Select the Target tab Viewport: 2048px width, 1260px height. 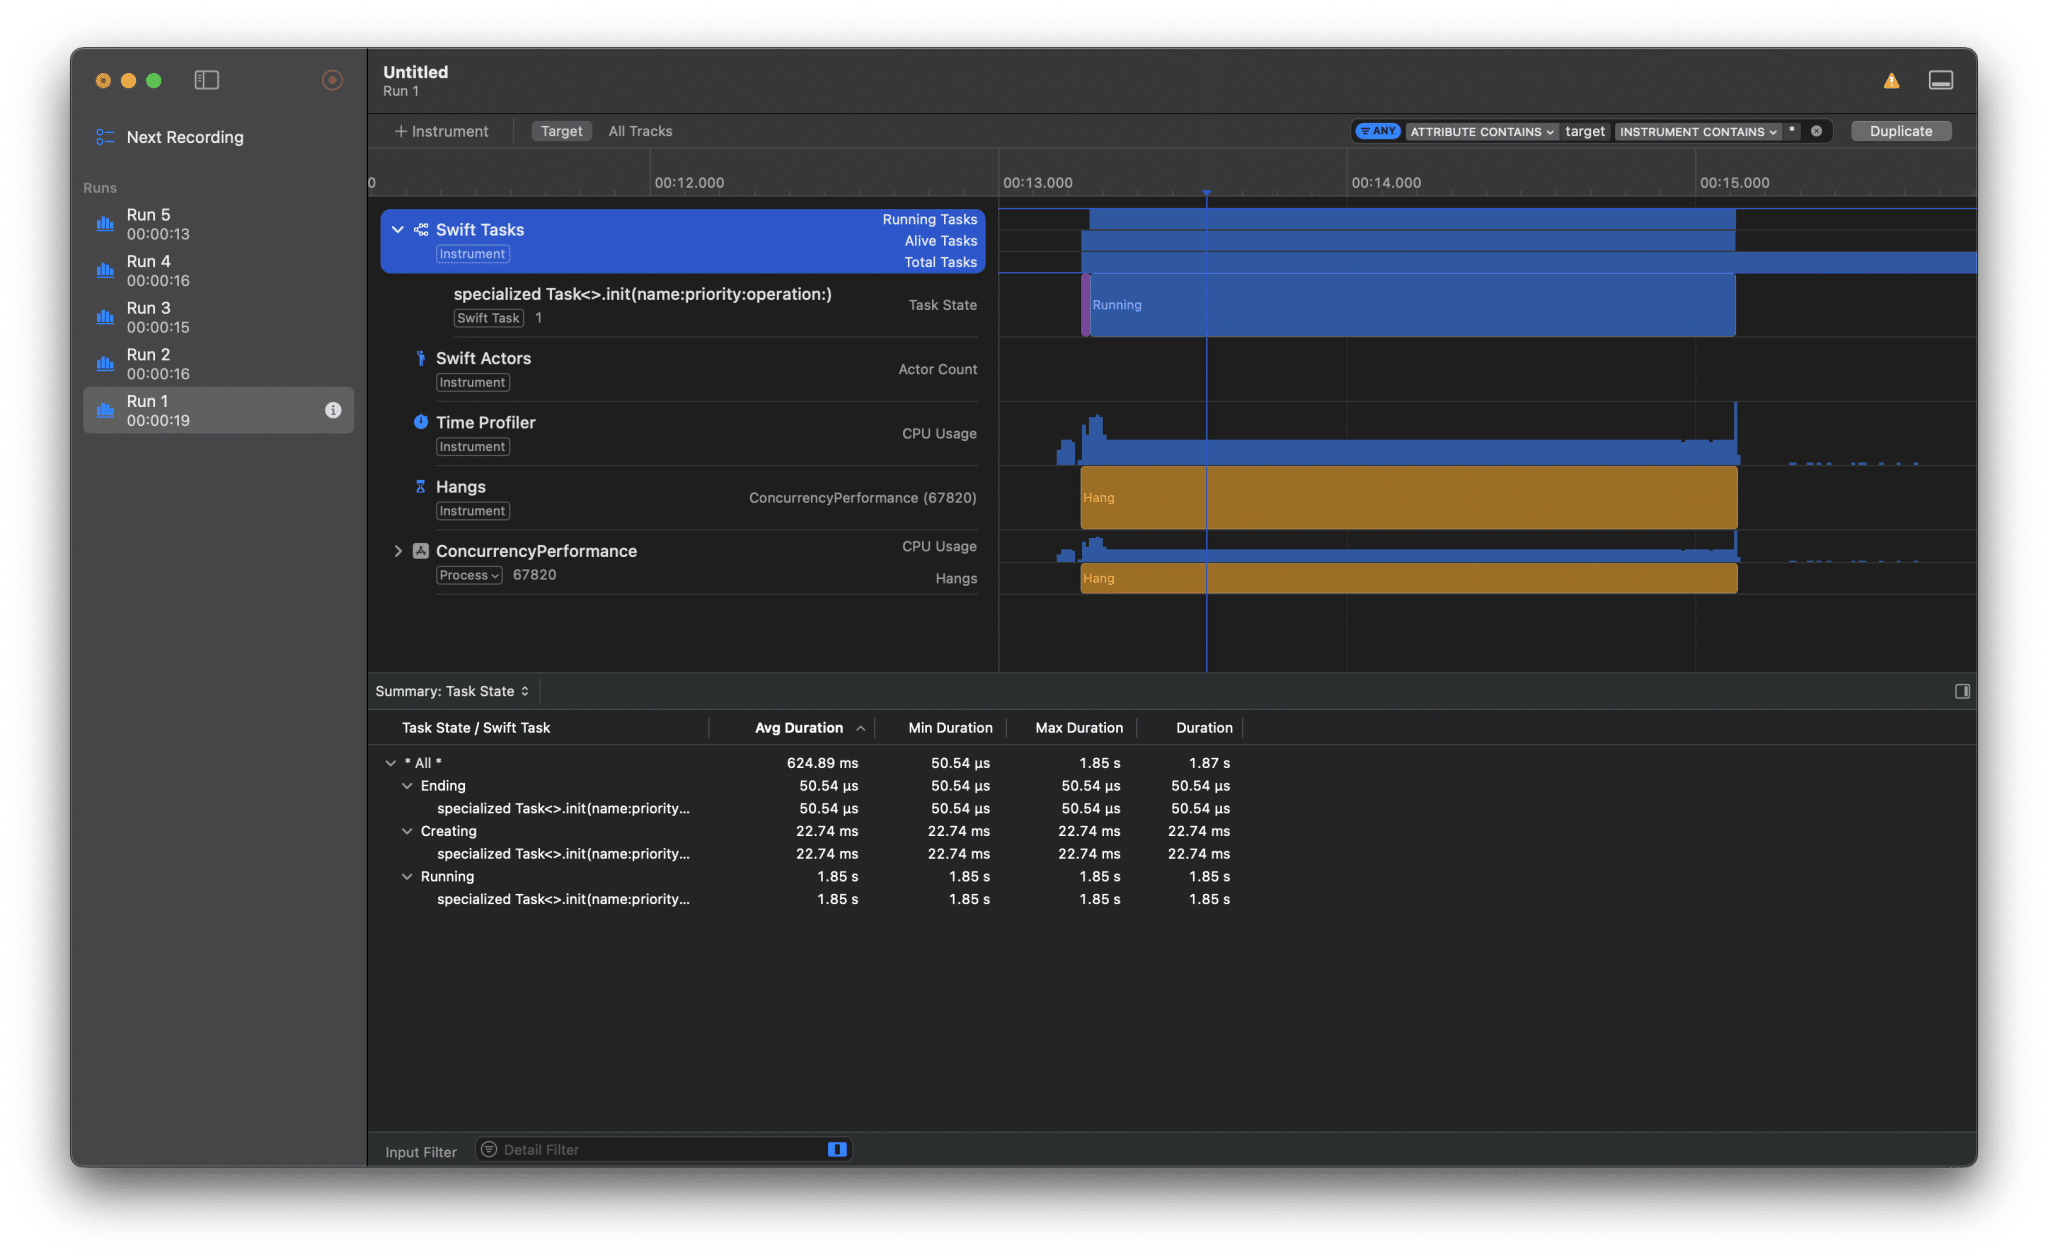(x=561, y=131)
